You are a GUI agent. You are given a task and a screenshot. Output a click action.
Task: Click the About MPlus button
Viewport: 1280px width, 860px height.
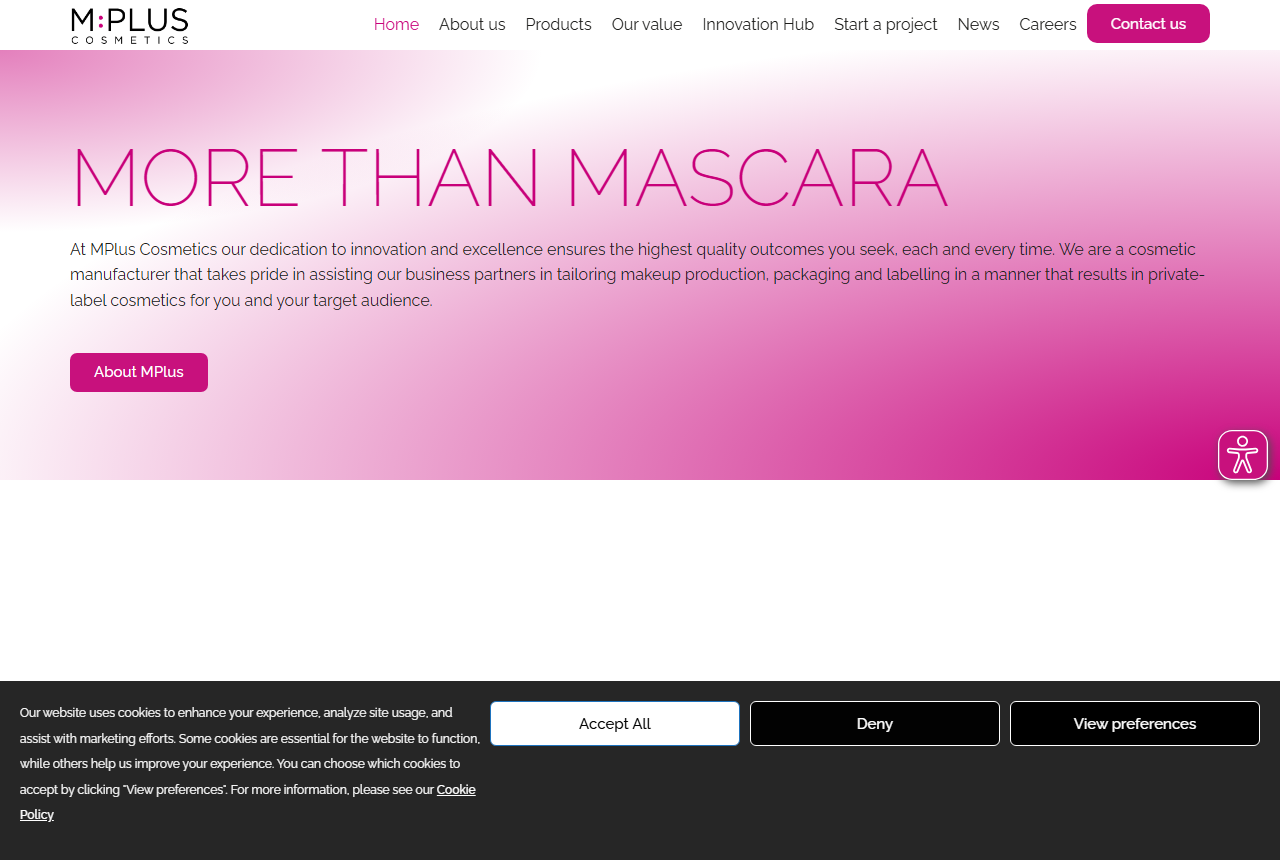pos(139,372)
